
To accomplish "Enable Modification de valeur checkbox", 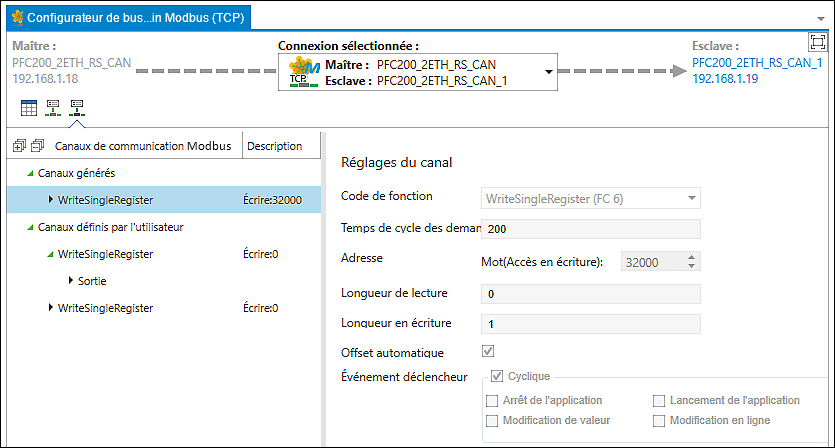I will pos(492,421).
